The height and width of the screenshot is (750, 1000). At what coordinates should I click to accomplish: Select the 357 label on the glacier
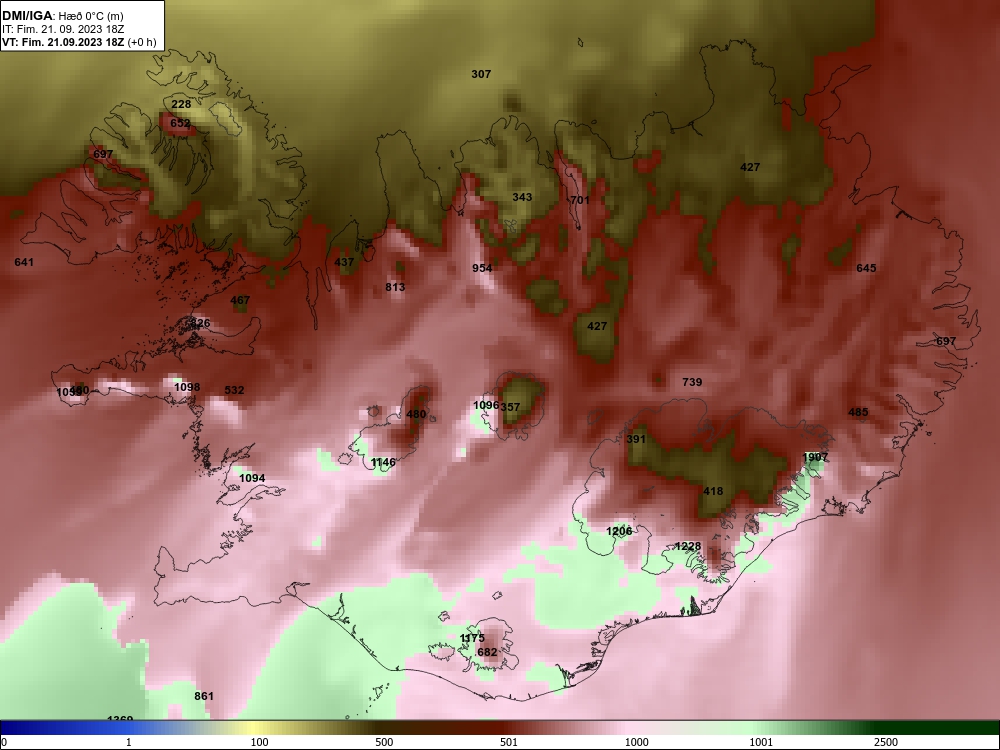click(x=510, y=406)
